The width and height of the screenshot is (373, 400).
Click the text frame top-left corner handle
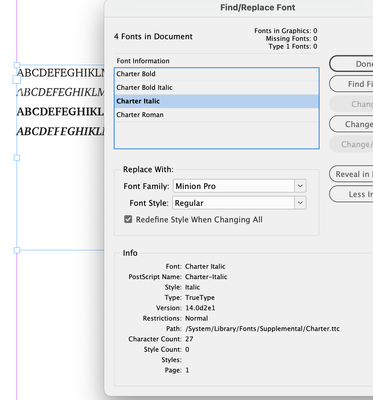[x=17, y=65]
